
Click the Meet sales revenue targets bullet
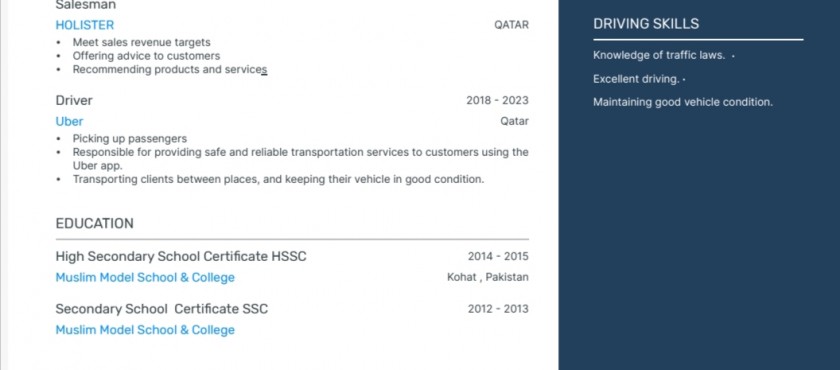click(141, 42)
